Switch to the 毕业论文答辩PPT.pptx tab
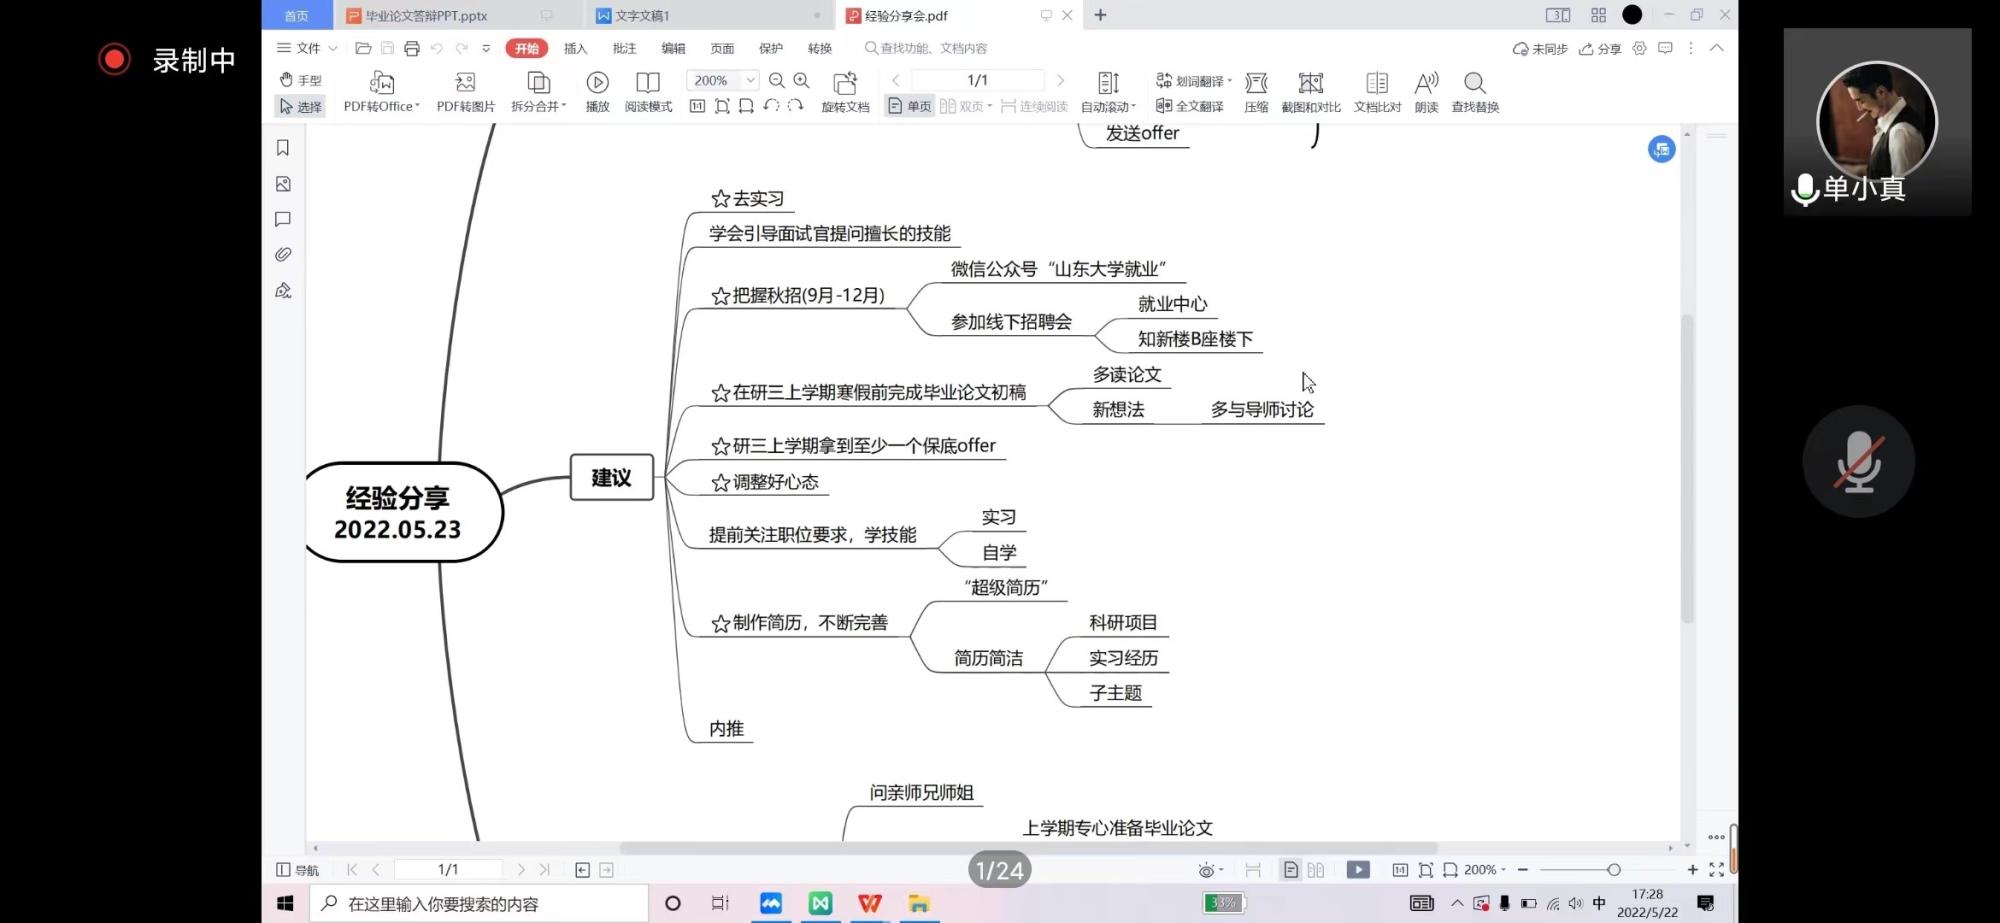 pos(427,15)
